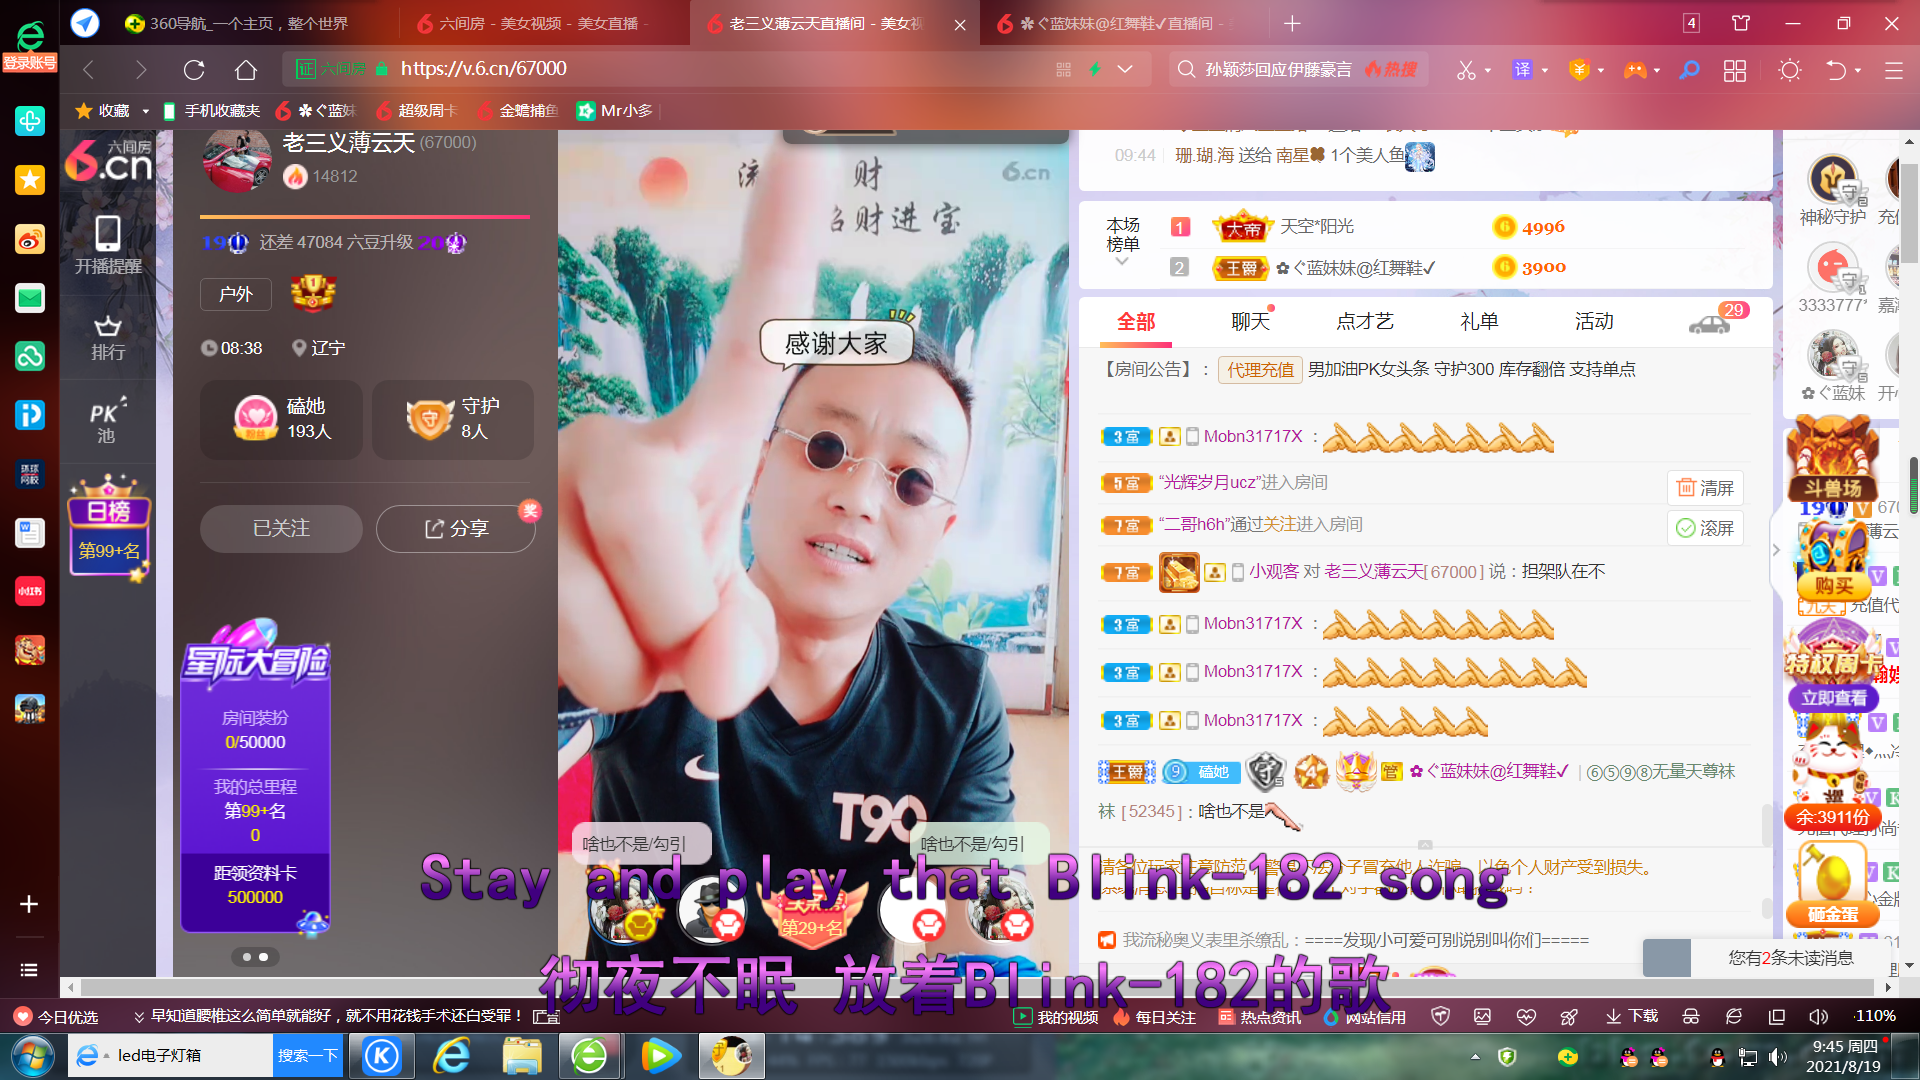Click the star favorites sidebar icon
This screenshot has width=1920, height=1080.
[30, 180]
